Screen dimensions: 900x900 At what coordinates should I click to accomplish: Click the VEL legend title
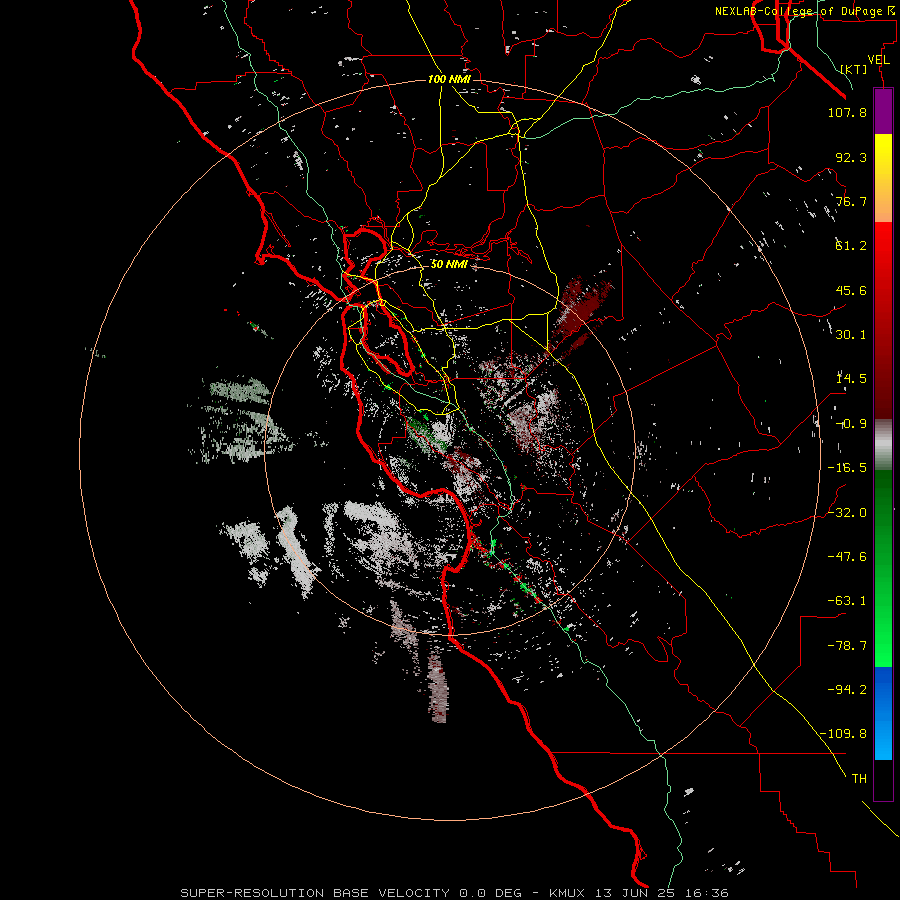878,60
